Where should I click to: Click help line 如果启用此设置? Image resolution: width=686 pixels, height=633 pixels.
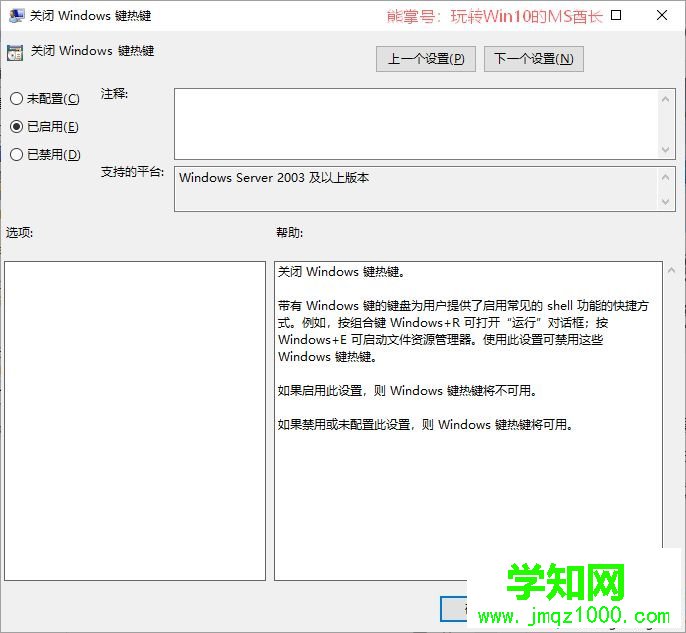[x=407, y=390]
